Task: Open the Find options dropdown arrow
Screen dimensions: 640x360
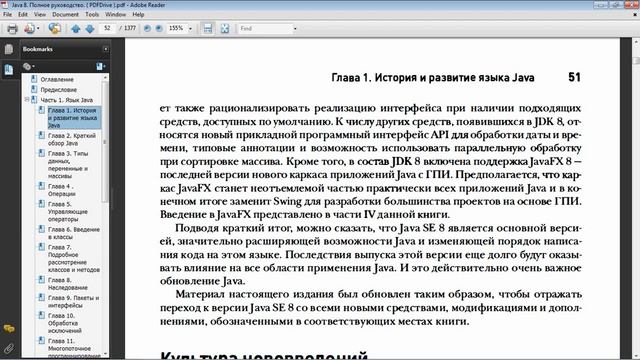Action: pyautogui.click(x=295, y=29)
